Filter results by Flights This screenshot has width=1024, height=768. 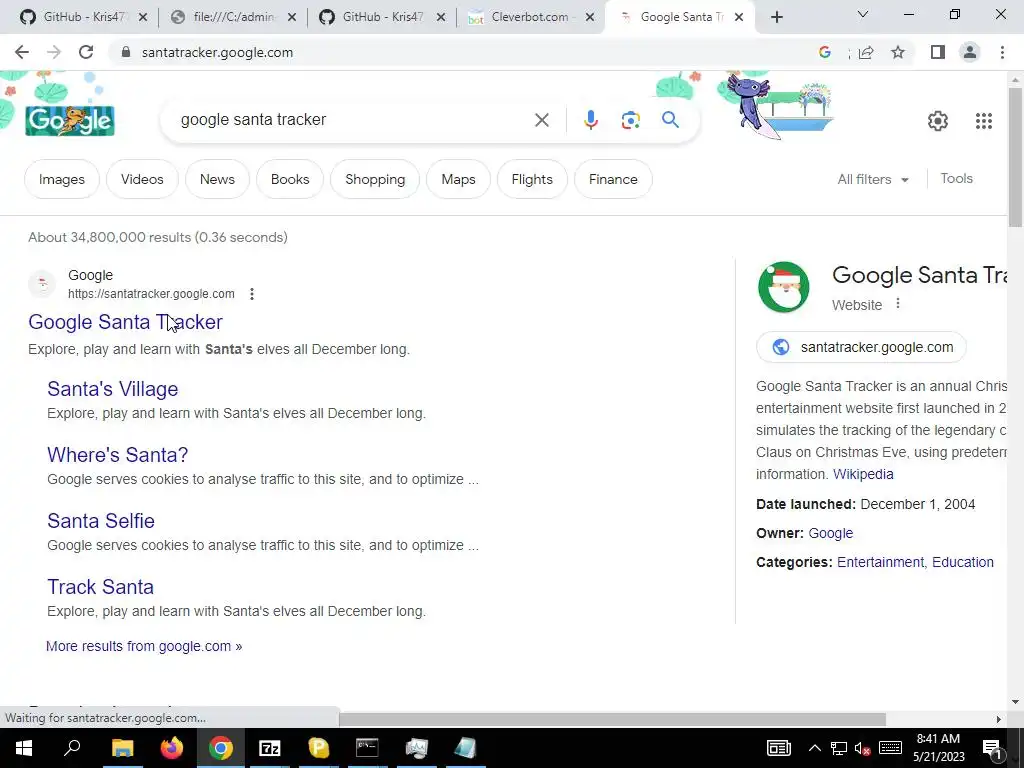[532, 179]
